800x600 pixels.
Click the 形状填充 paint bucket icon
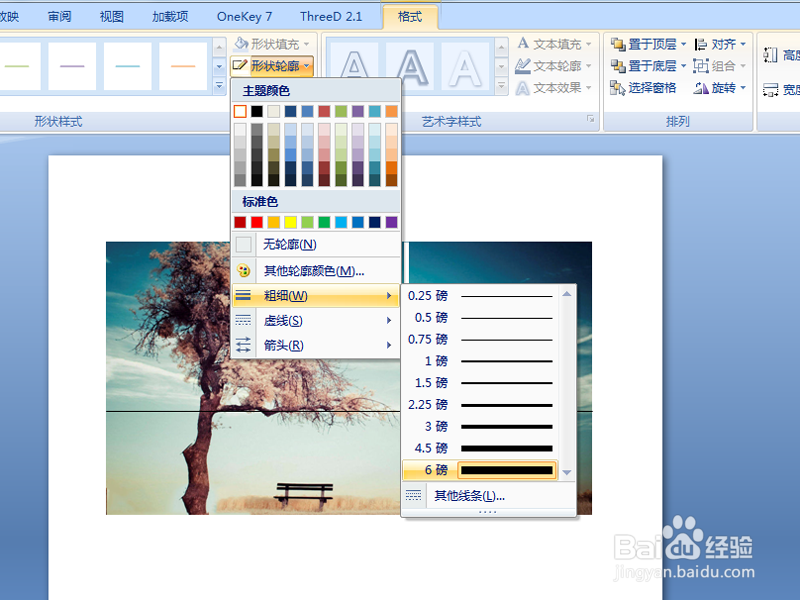coord(241,43)
